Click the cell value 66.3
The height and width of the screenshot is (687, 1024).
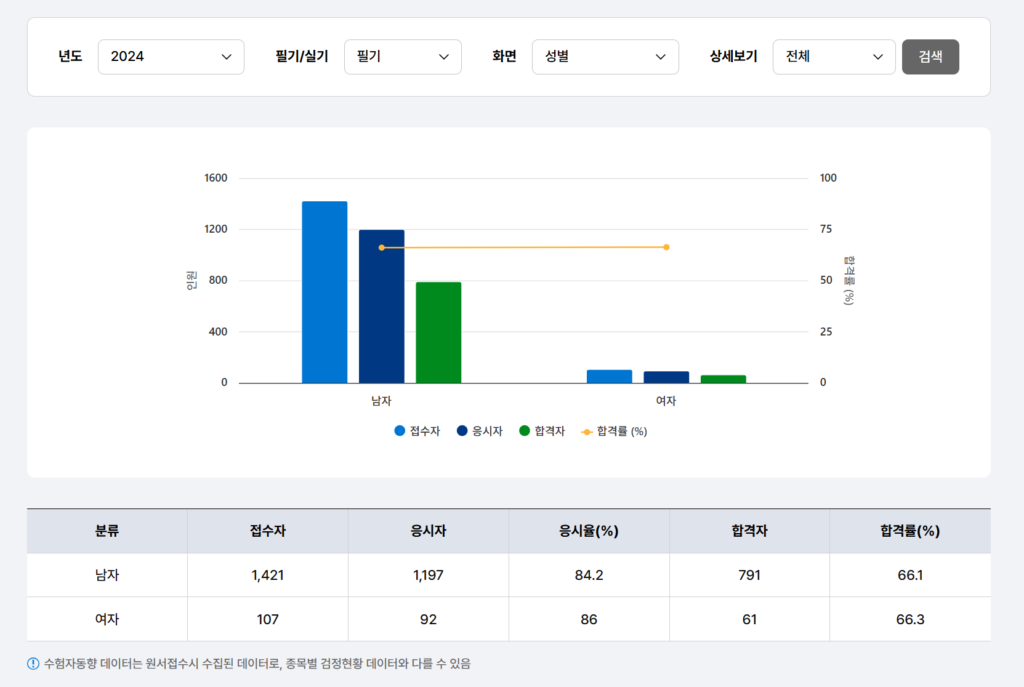(910, 619)
